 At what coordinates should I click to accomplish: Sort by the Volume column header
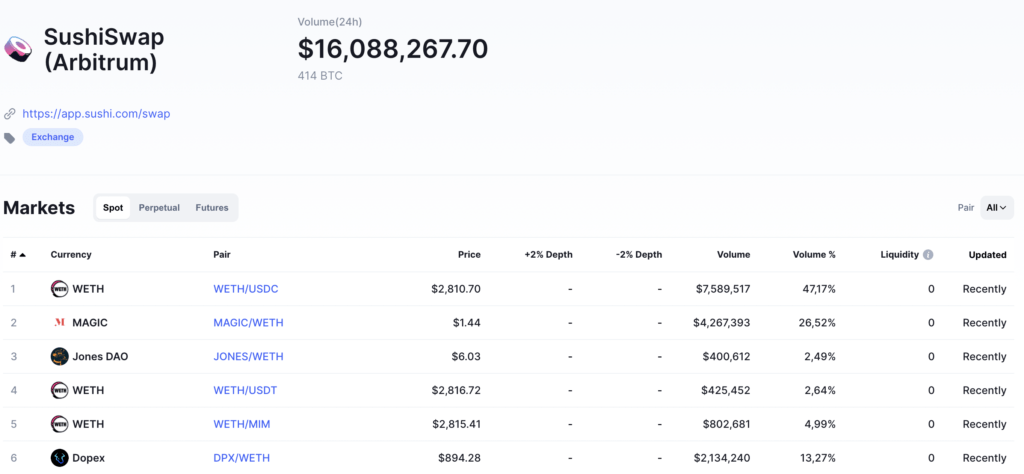733,255
